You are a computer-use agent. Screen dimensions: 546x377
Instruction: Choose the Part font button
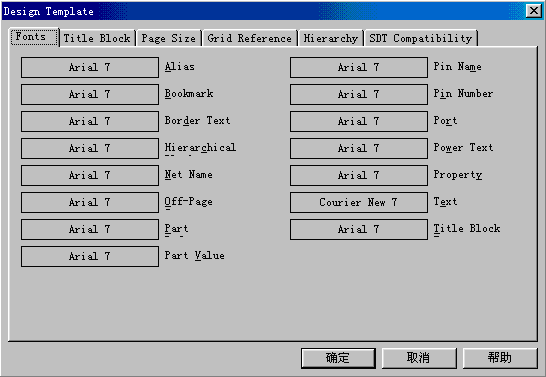coord(90,229)
